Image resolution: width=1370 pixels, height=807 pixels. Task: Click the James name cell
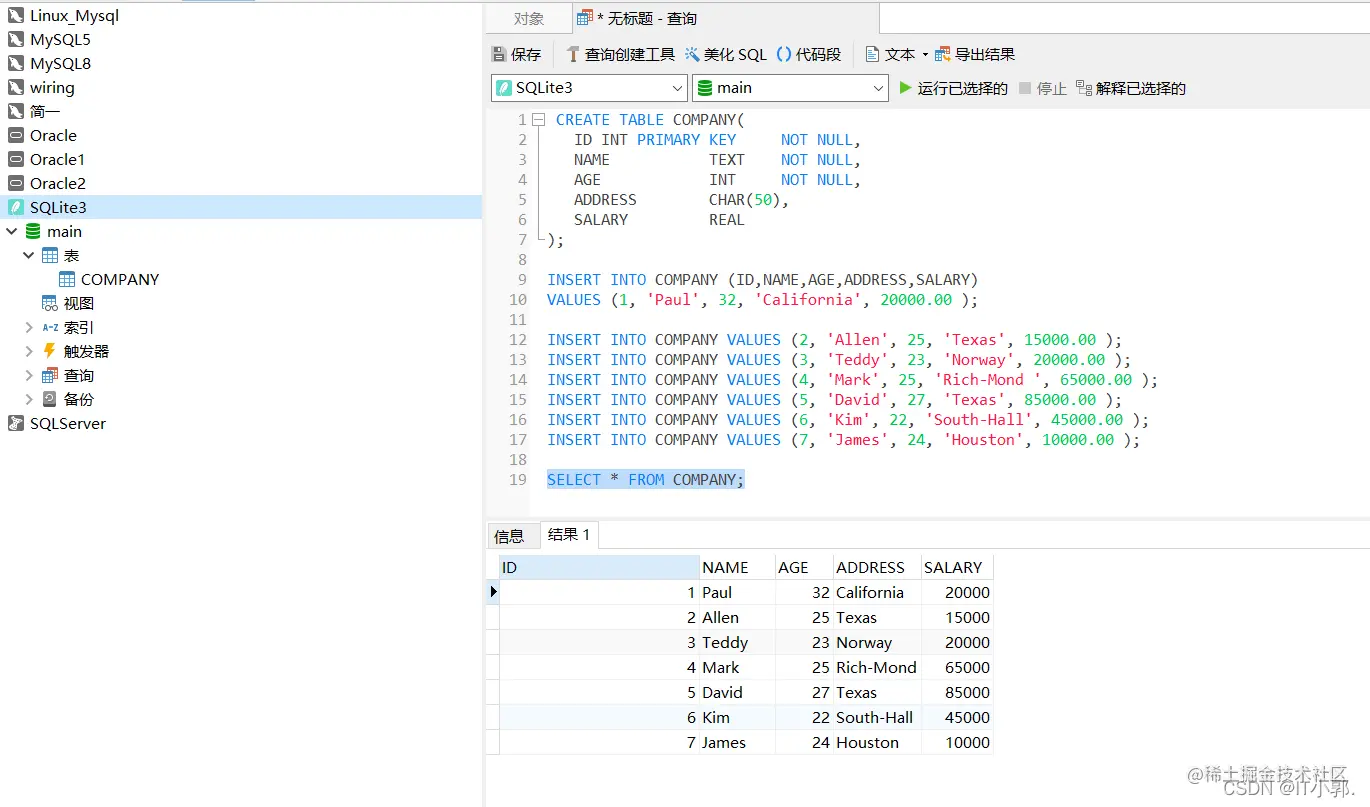pos(737,743)
